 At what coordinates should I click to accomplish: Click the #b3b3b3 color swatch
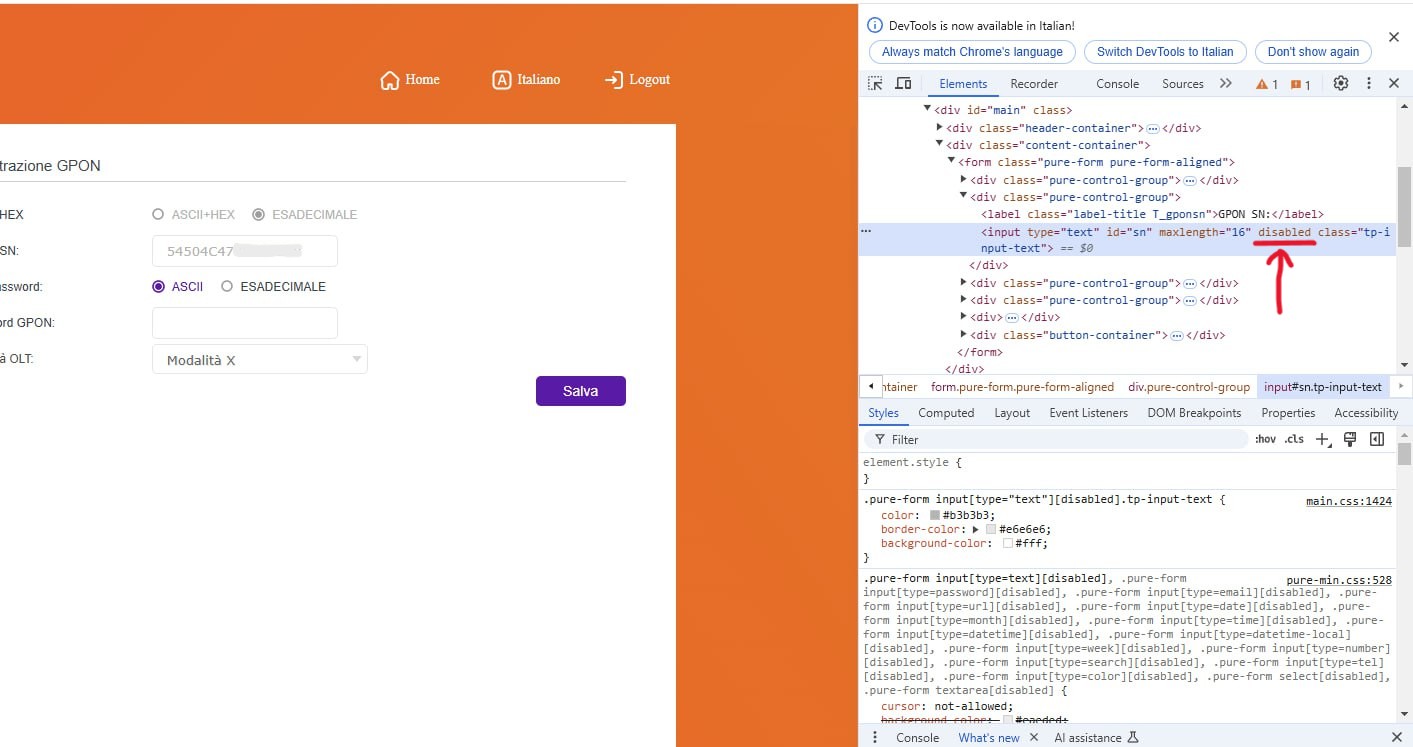pyautogui.click(x=935, y=516)
